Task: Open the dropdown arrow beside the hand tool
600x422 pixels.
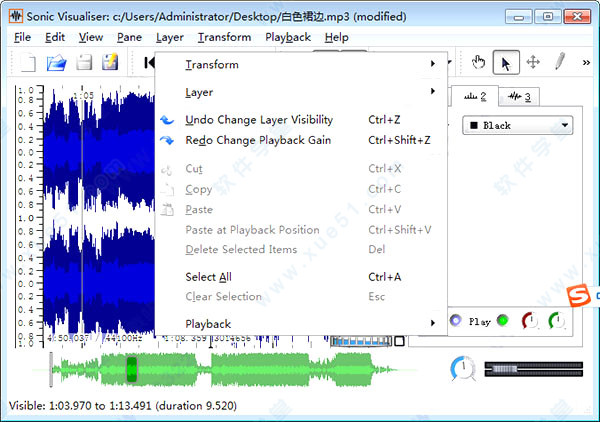Action: point(450,62)
